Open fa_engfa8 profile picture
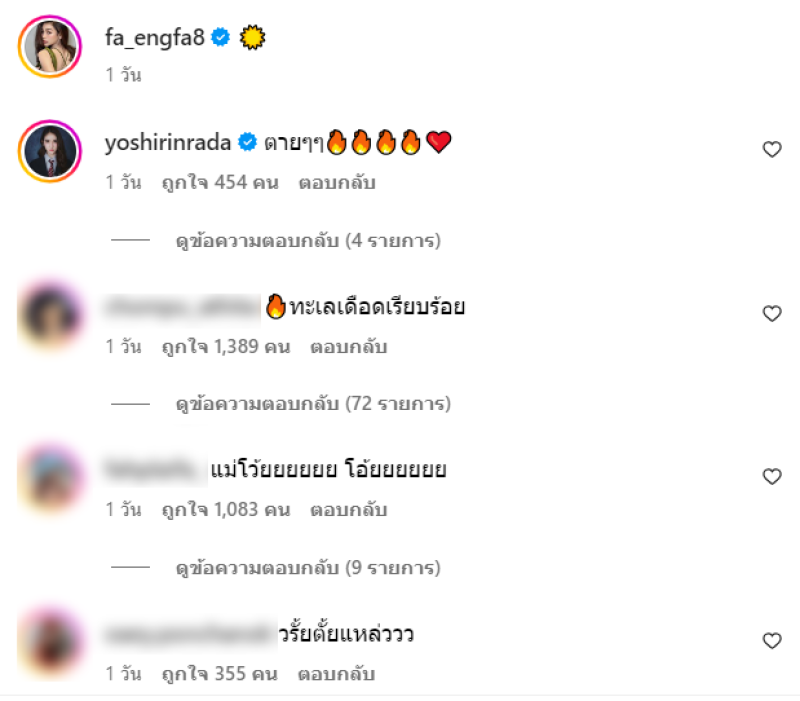Viewport: 800px width, 701px height. [50, 46]
